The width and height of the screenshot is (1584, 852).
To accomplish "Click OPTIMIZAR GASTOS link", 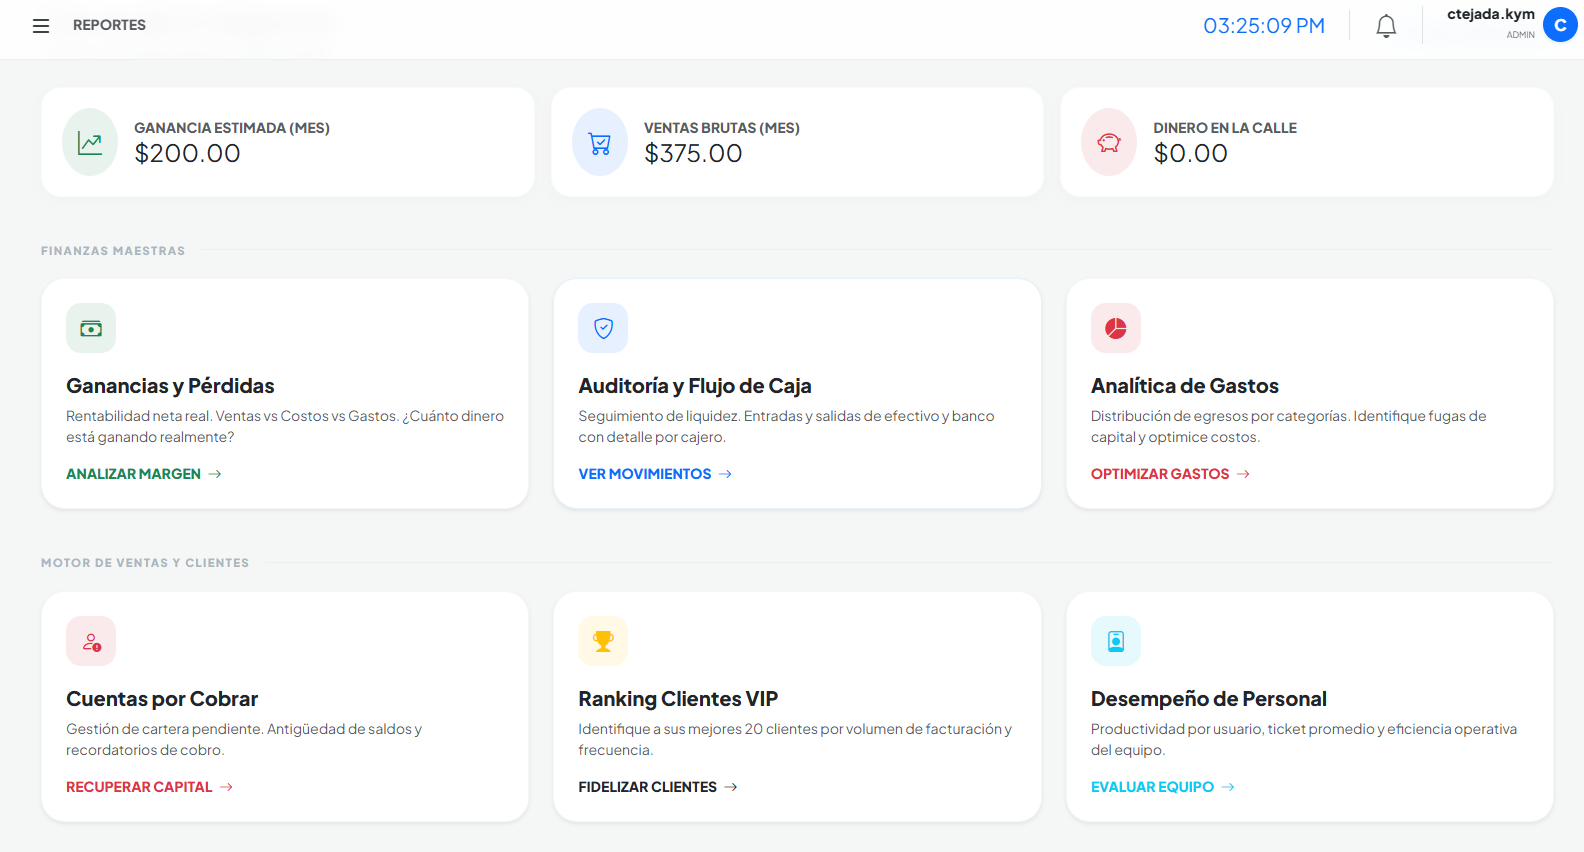I will (x=1160, y=473).
